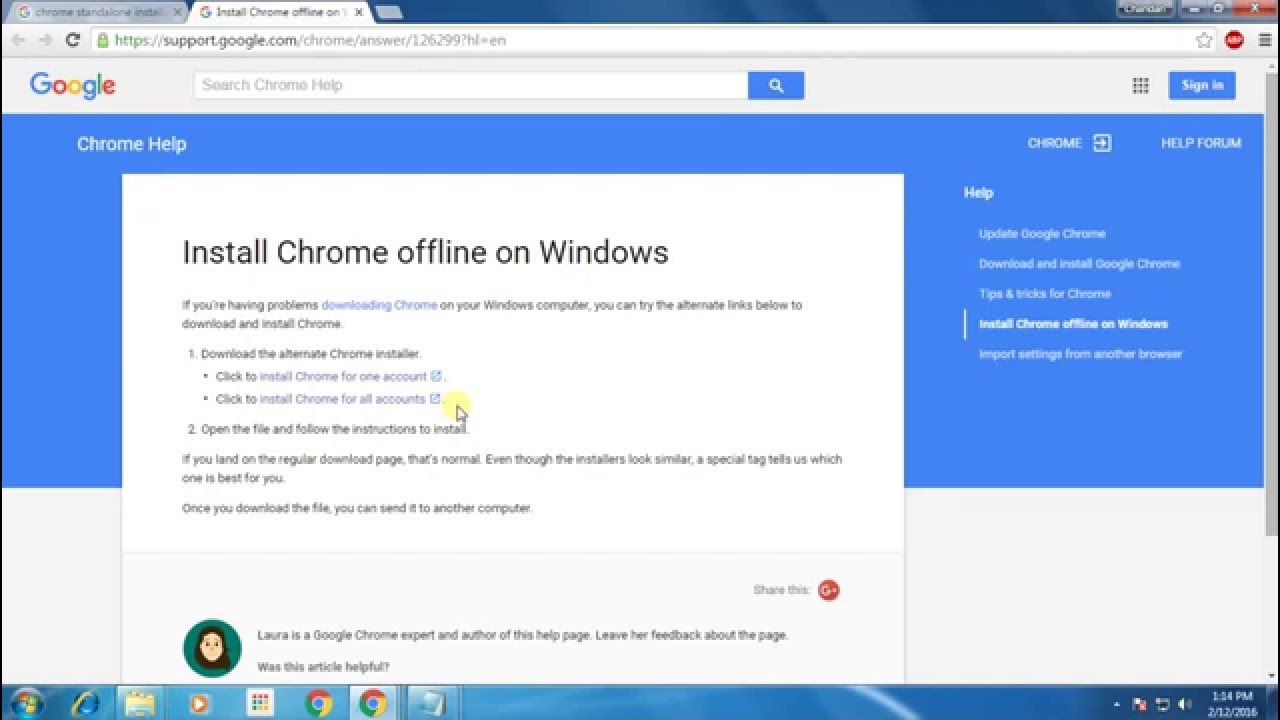Select Install Chrome offline on Windows sidebar item
The height and width of the screenshot is (720, 1280).
coord(1073,323)
